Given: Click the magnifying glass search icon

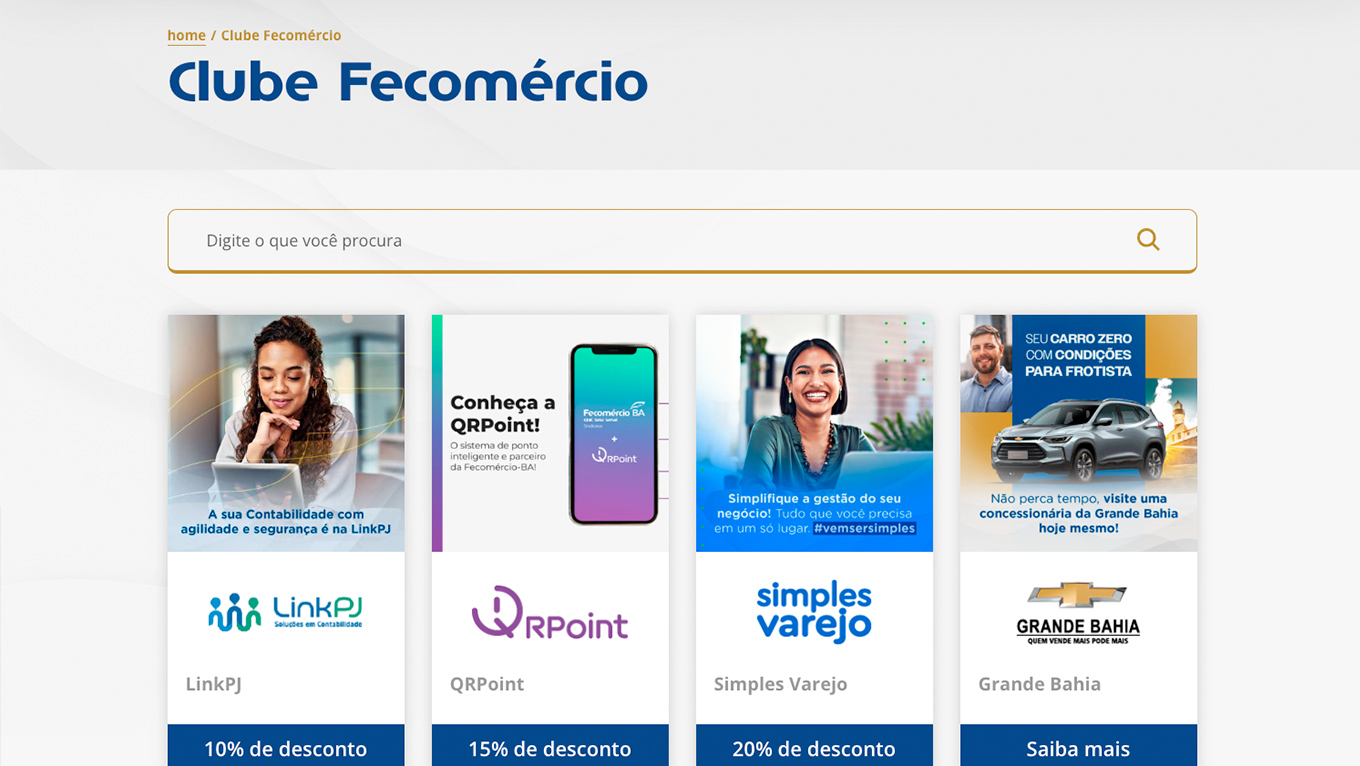Looking at the screenshot, I should (x=1148, y=240).
